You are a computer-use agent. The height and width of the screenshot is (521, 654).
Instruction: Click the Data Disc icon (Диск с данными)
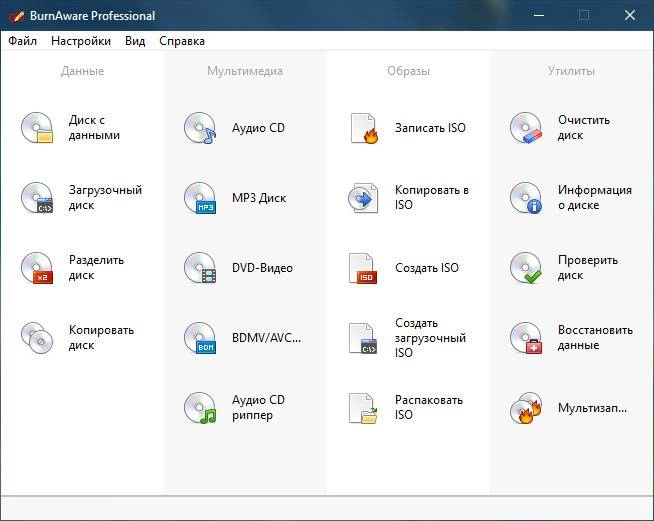click(x=37, y=128)
